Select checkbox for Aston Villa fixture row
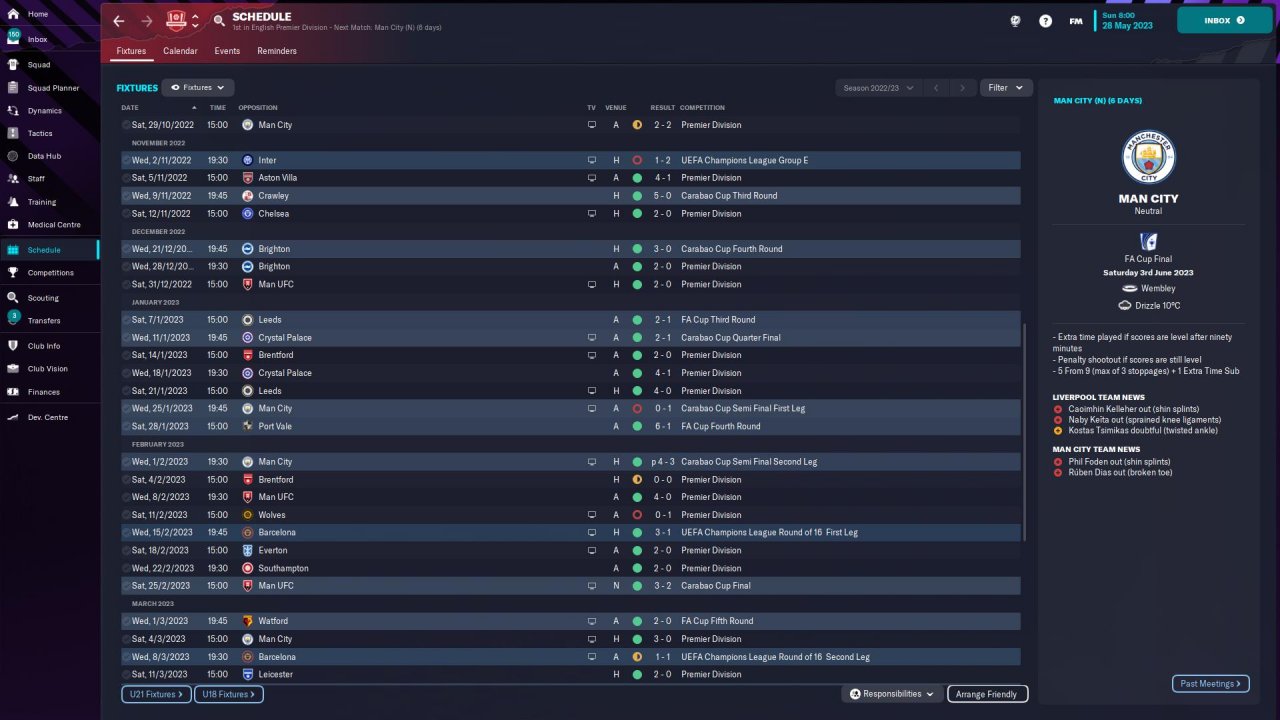This screenshot has width=1280, height=720. [x=127, y=178]
